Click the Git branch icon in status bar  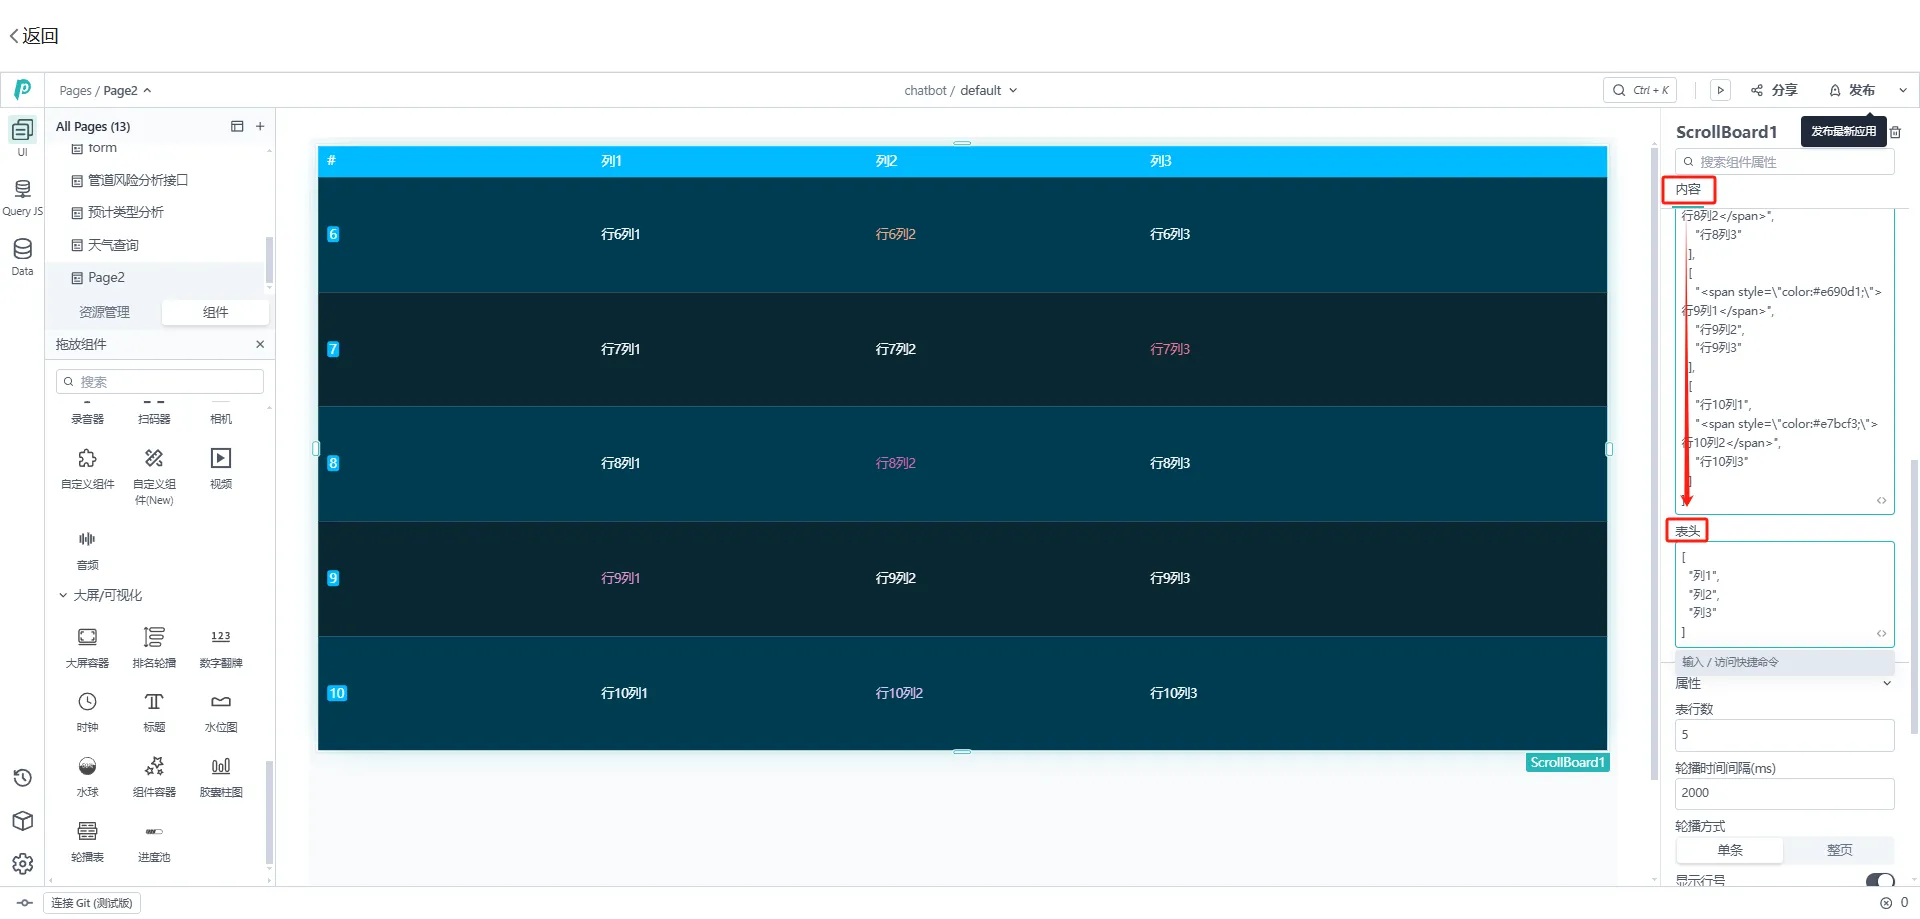pos(25,903)
